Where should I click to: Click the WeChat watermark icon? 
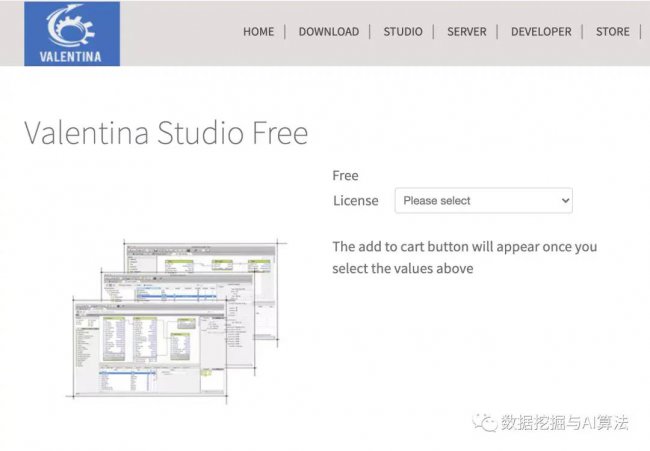(x=485, y=422)
